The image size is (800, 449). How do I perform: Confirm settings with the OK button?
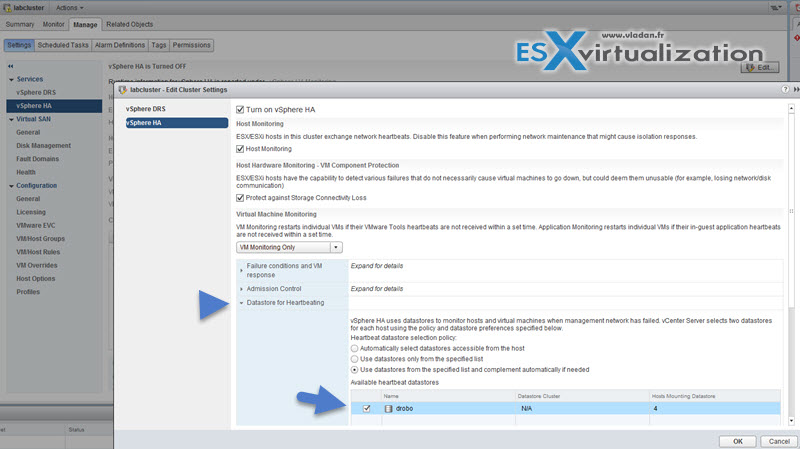click(738, 441)
